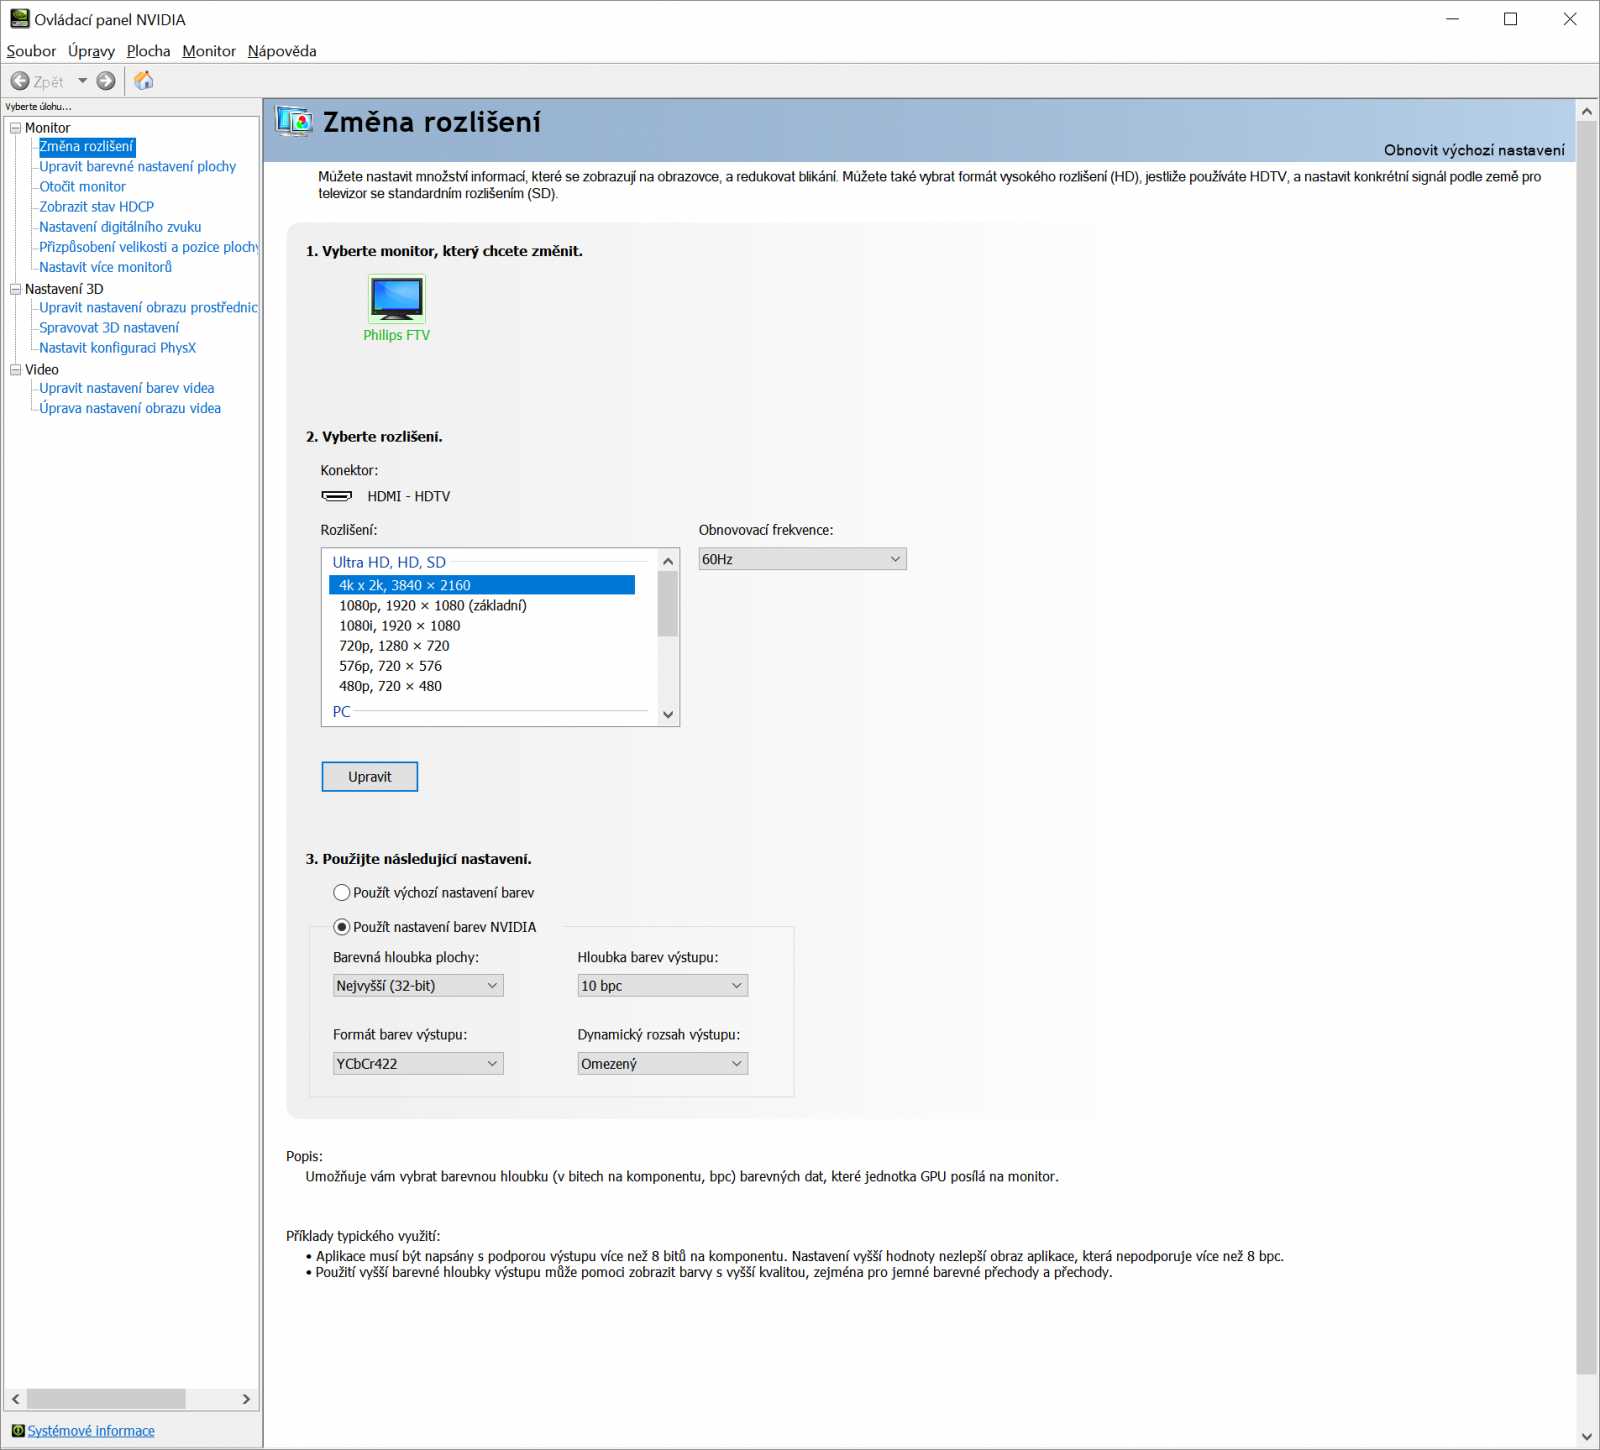Collapse the Video tree node

click(x=15, y=370)
